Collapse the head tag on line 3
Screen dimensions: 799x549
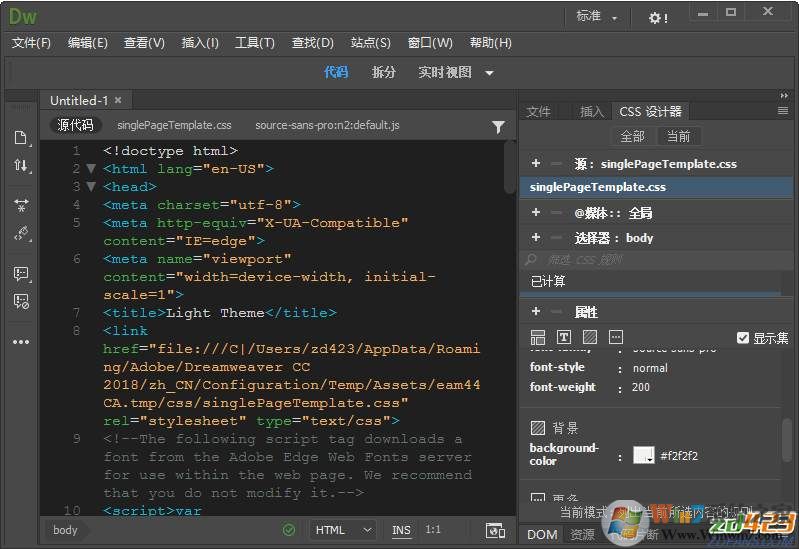point(91,187)
